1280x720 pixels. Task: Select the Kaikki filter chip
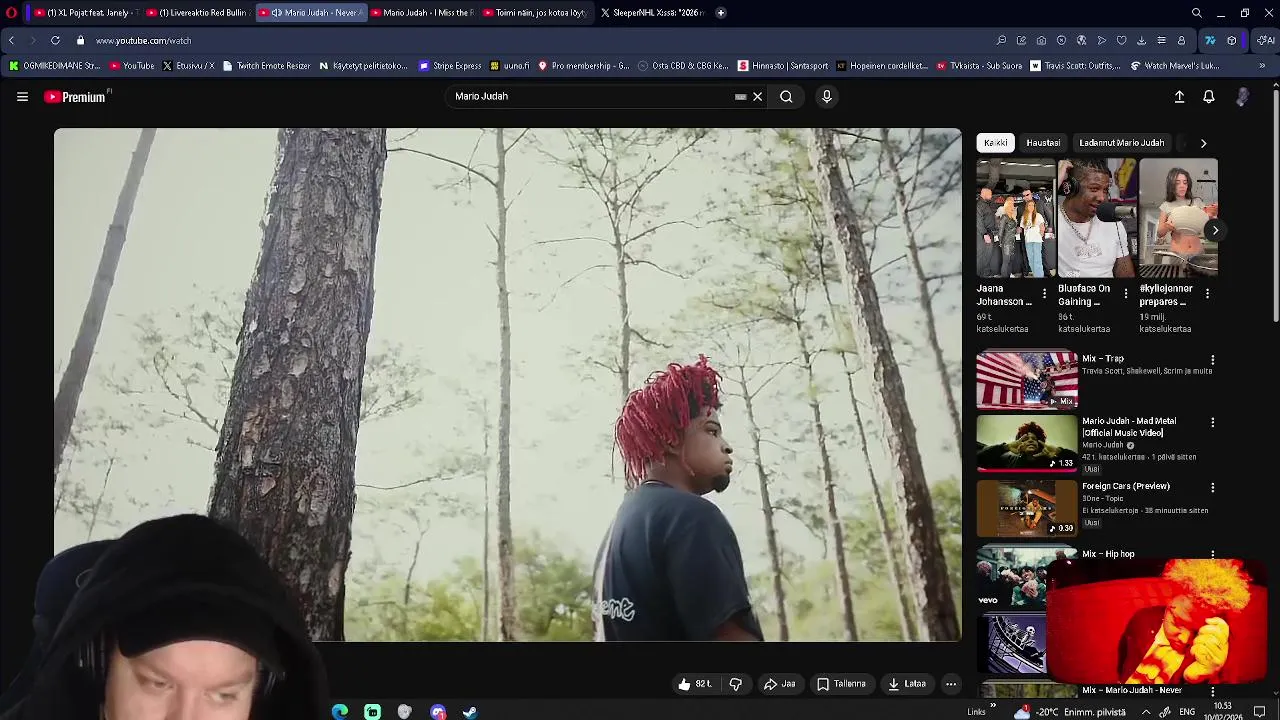click(x=996, y=143)
